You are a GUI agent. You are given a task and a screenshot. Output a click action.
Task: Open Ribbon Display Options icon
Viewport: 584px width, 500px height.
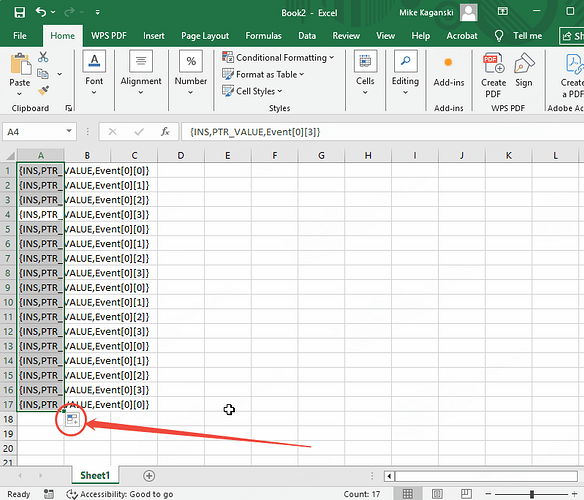pos(502,12)
